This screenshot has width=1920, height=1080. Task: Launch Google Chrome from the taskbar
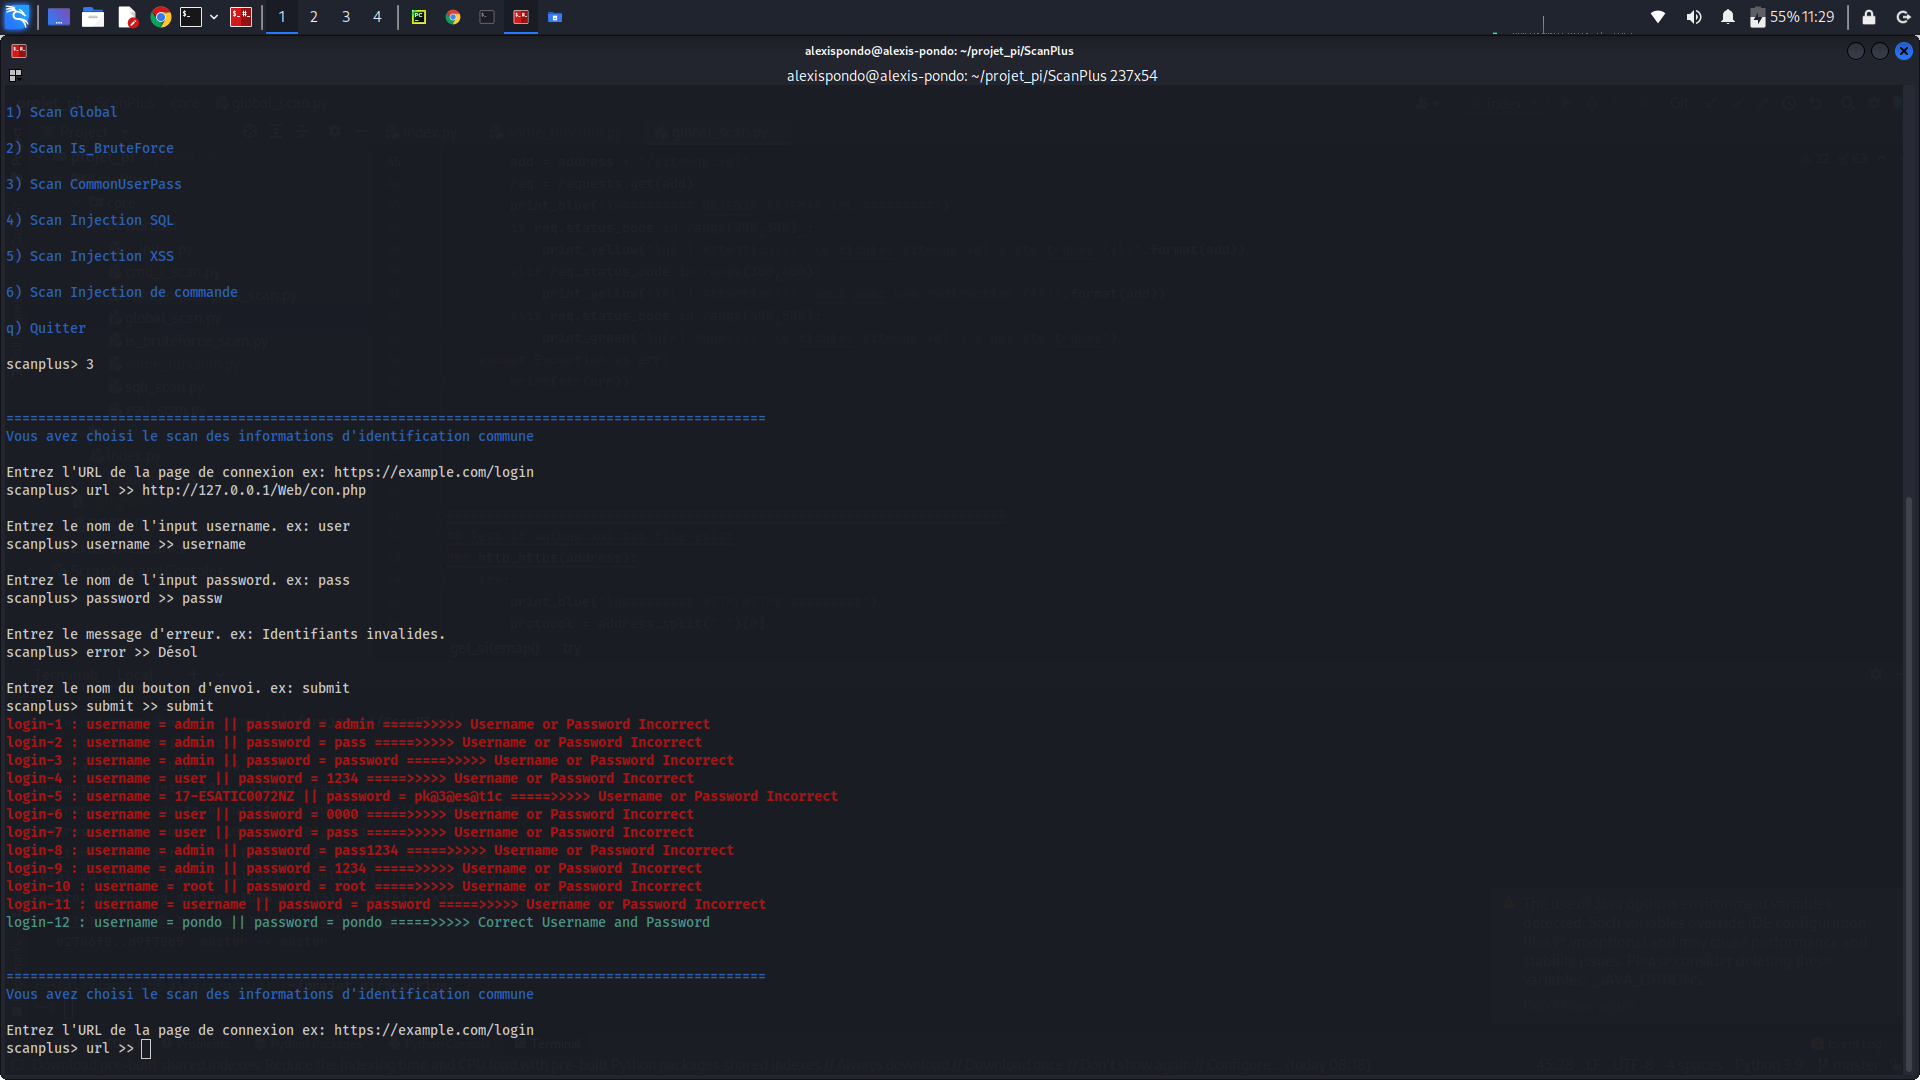pyautogui.click(x=159, y=17)
